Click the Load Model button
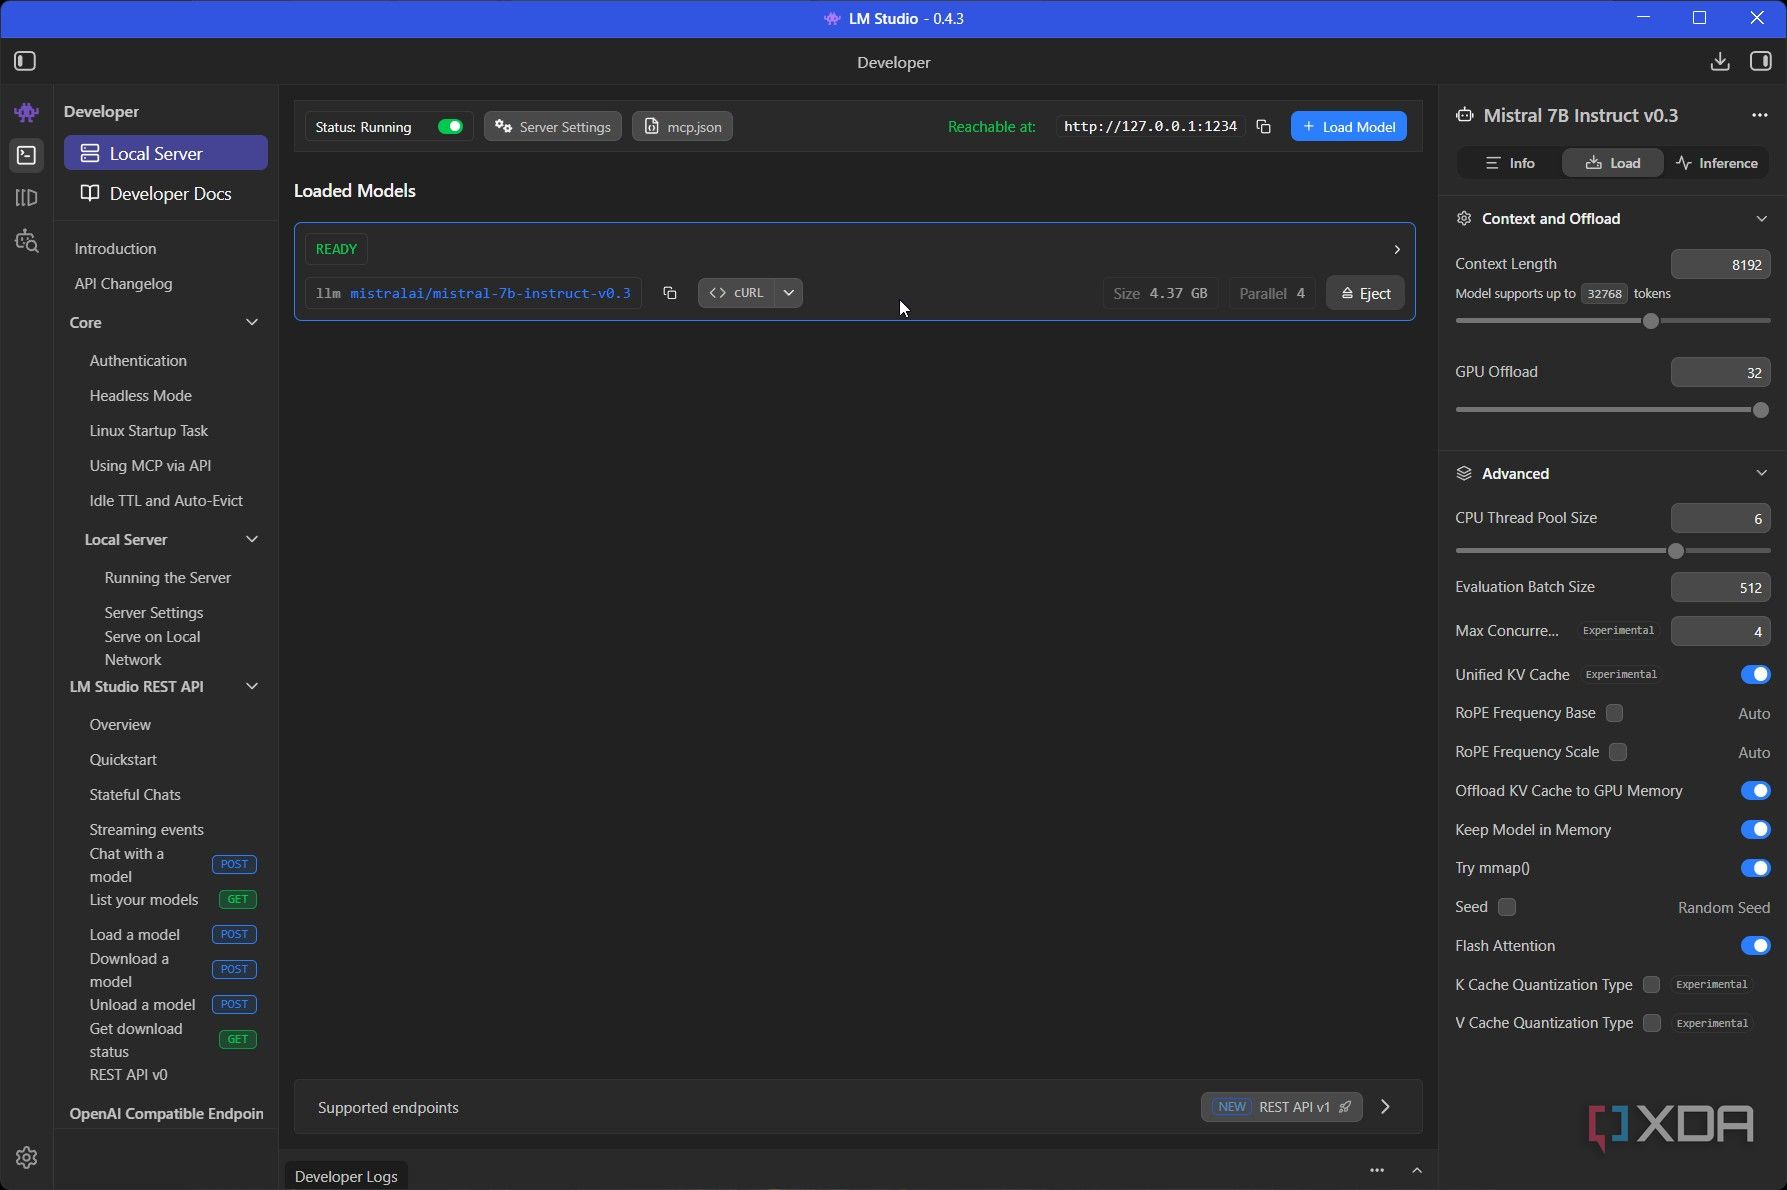 tap(1349, 127)
